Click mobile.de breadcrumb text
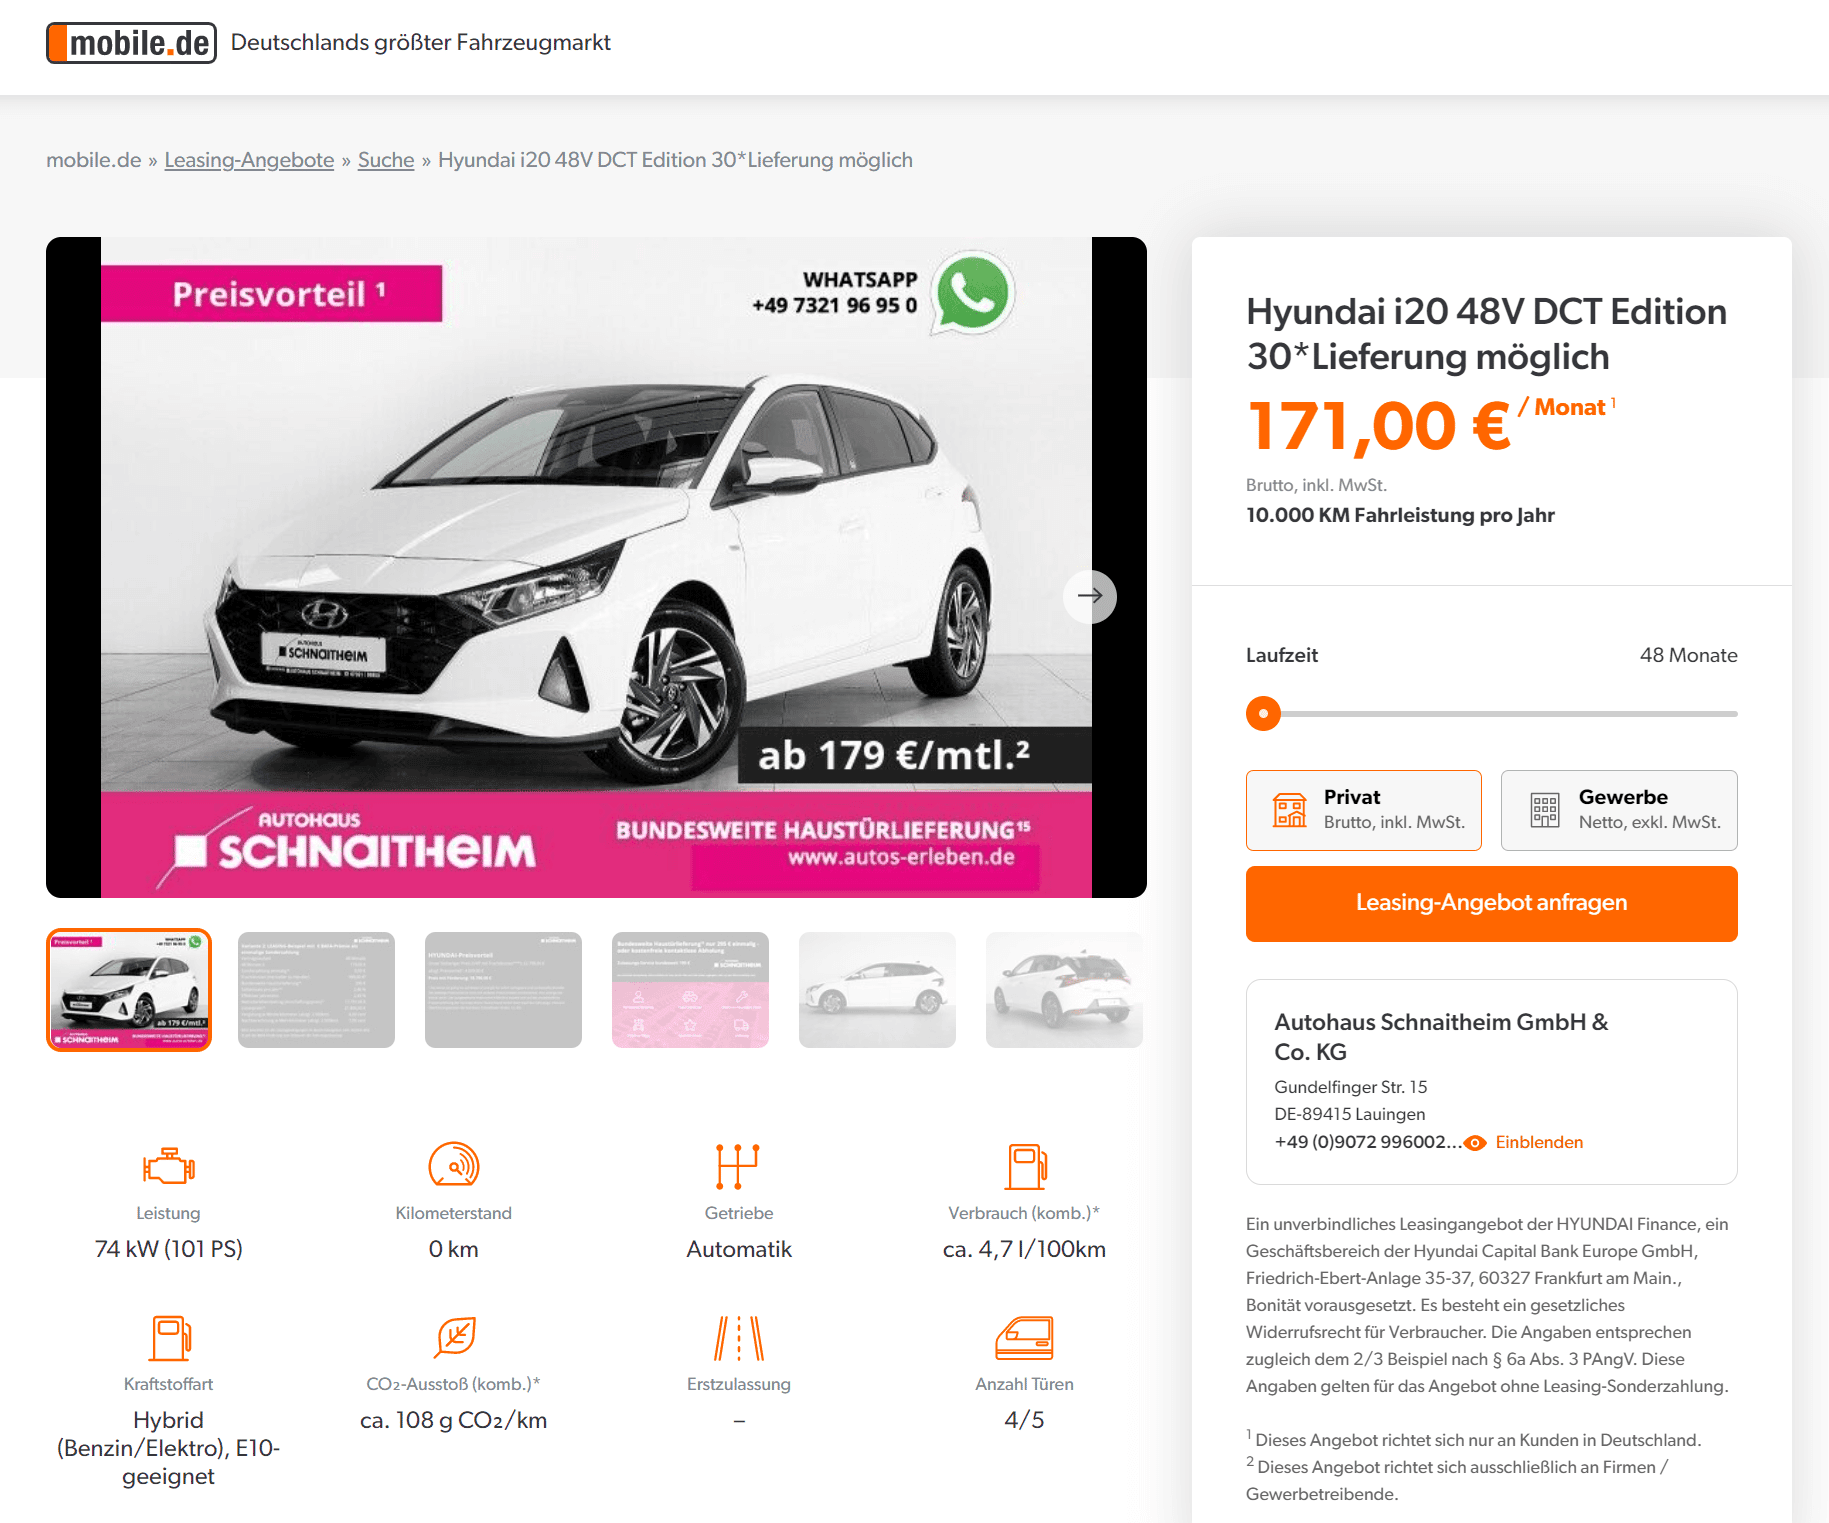Image resolution: width=1829 pixels, height=1523 pixels. pos(94,160)
